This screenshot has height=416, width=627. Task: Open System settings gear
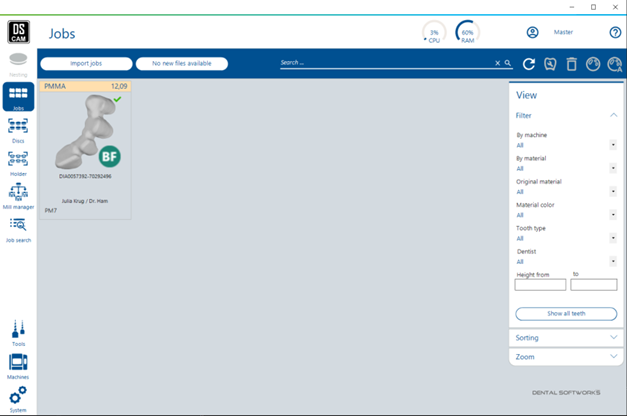[18, 398]
